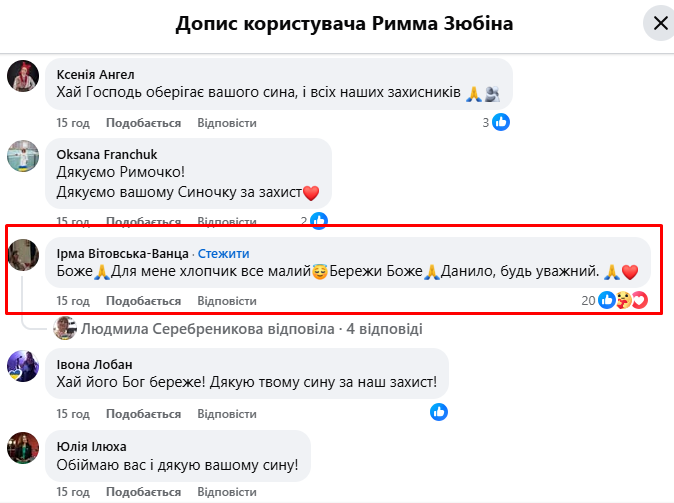This screenshot has height=503, width=674.
Task: Reply to Юлія Ілюха's comment
Action: pos(227,492)
